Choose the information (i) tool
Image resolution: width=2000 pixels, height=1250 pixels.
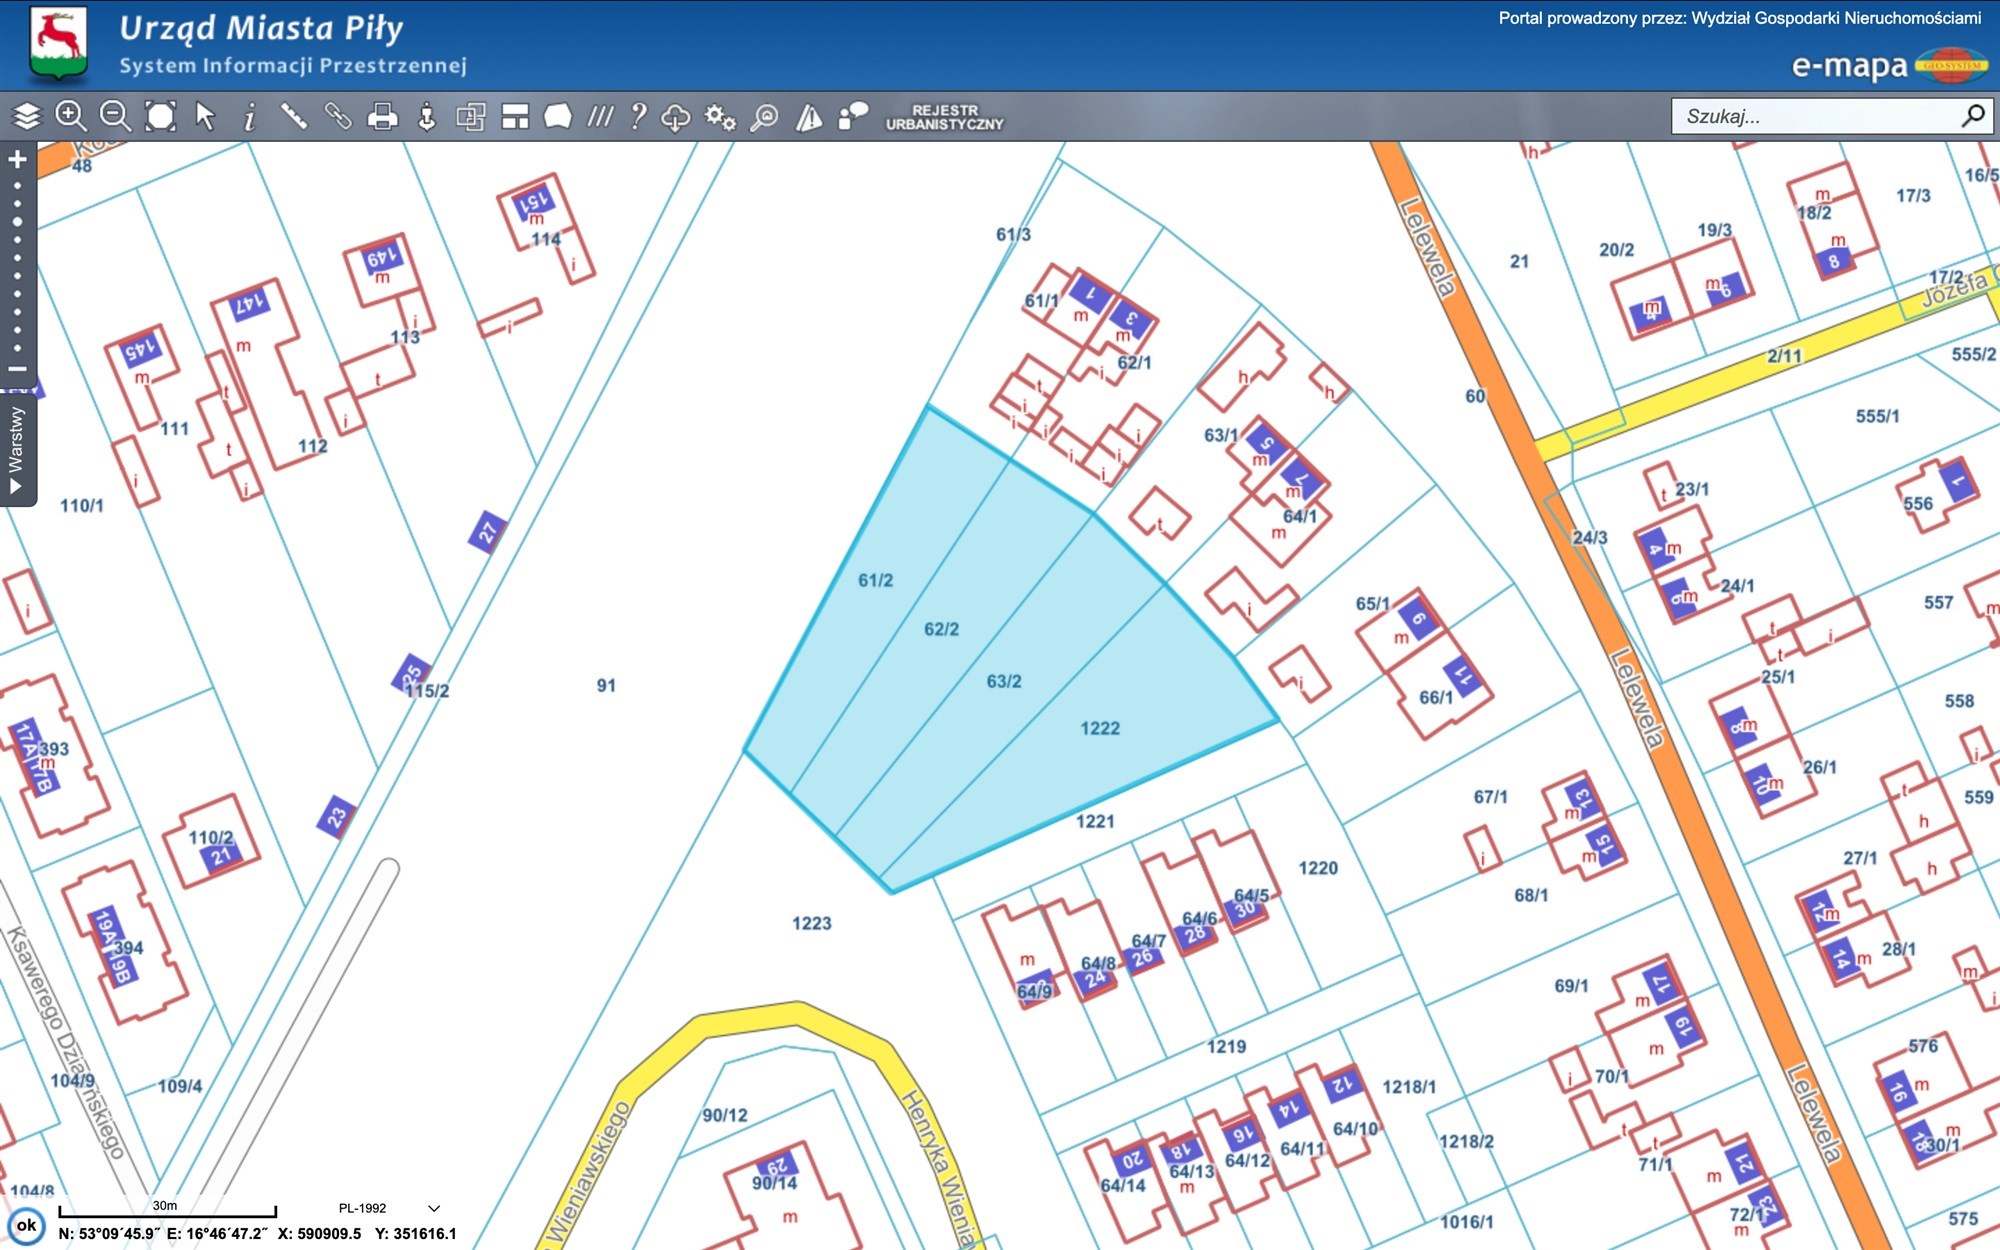249,117
